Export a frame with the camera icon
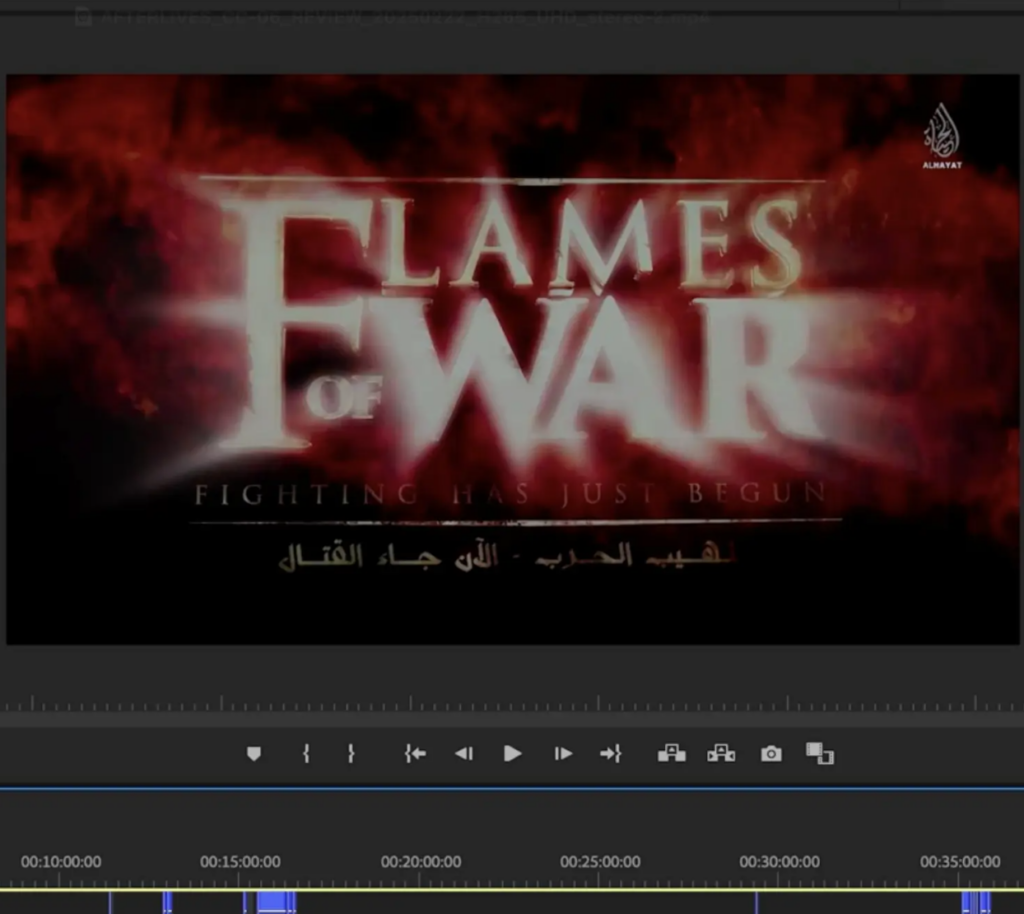The image size is (1024, 914). point(771,754)
